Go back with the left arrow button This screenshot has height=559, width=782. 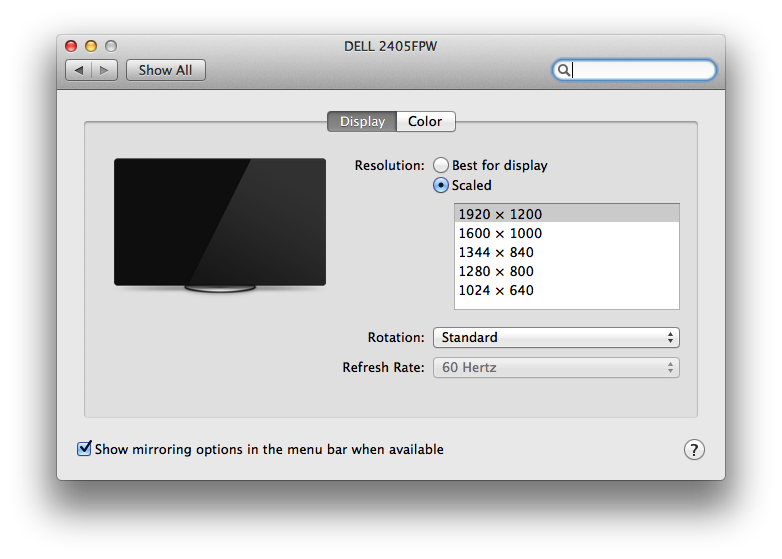tap(79, 70)
